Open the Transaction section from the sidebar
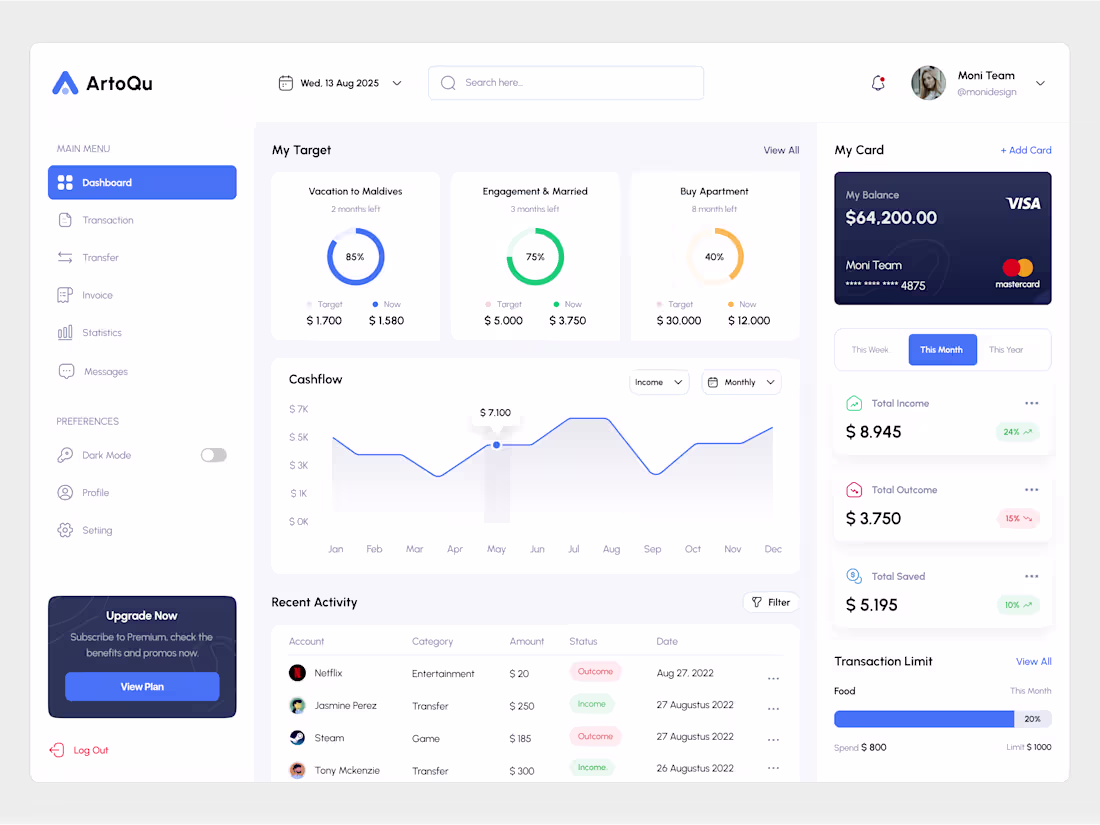This screenshot has width=1100, height=825. 108,219
